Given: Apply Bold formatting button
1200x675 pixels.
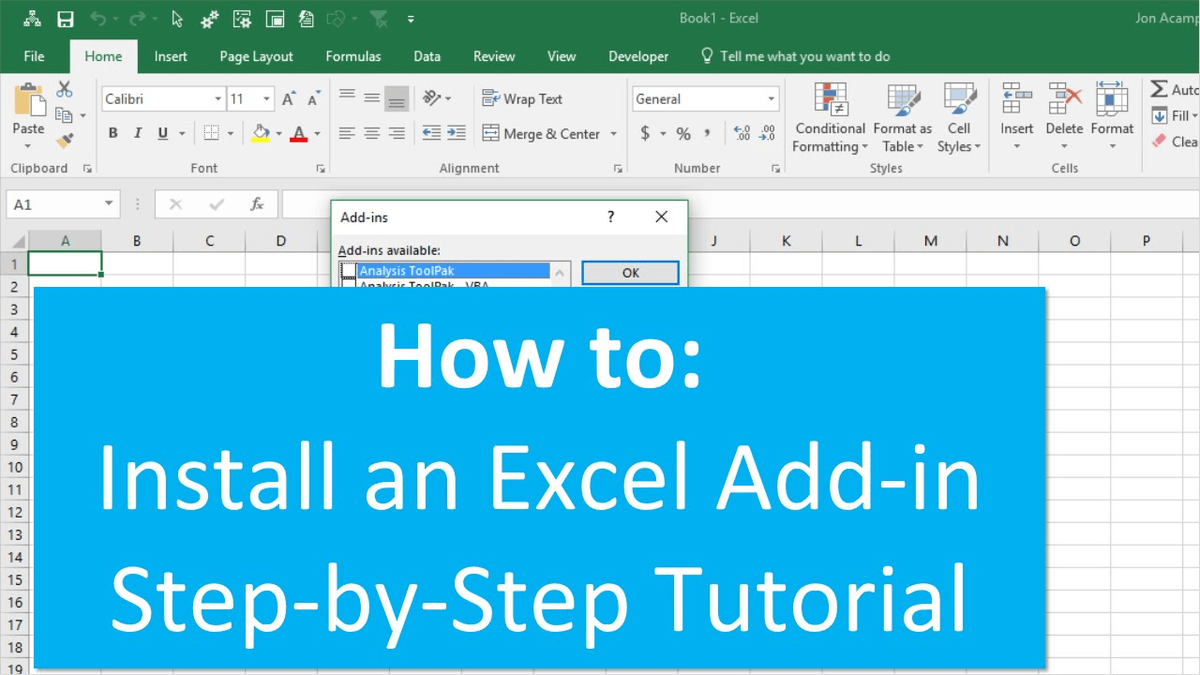Looking at the screenshot, I should pyautogui.click(x=113, y=133).
